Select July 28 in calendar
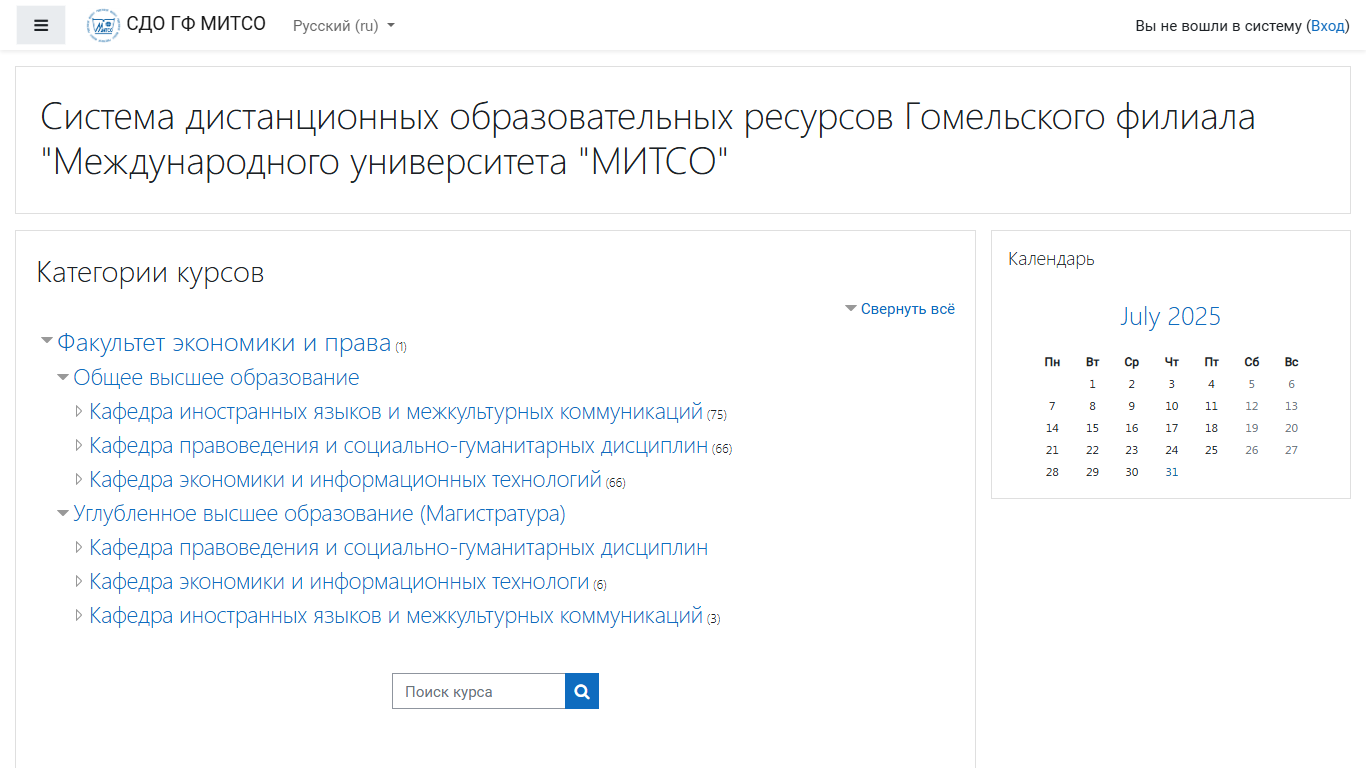Viewport: 1366px width, 768px height. 1052,472
